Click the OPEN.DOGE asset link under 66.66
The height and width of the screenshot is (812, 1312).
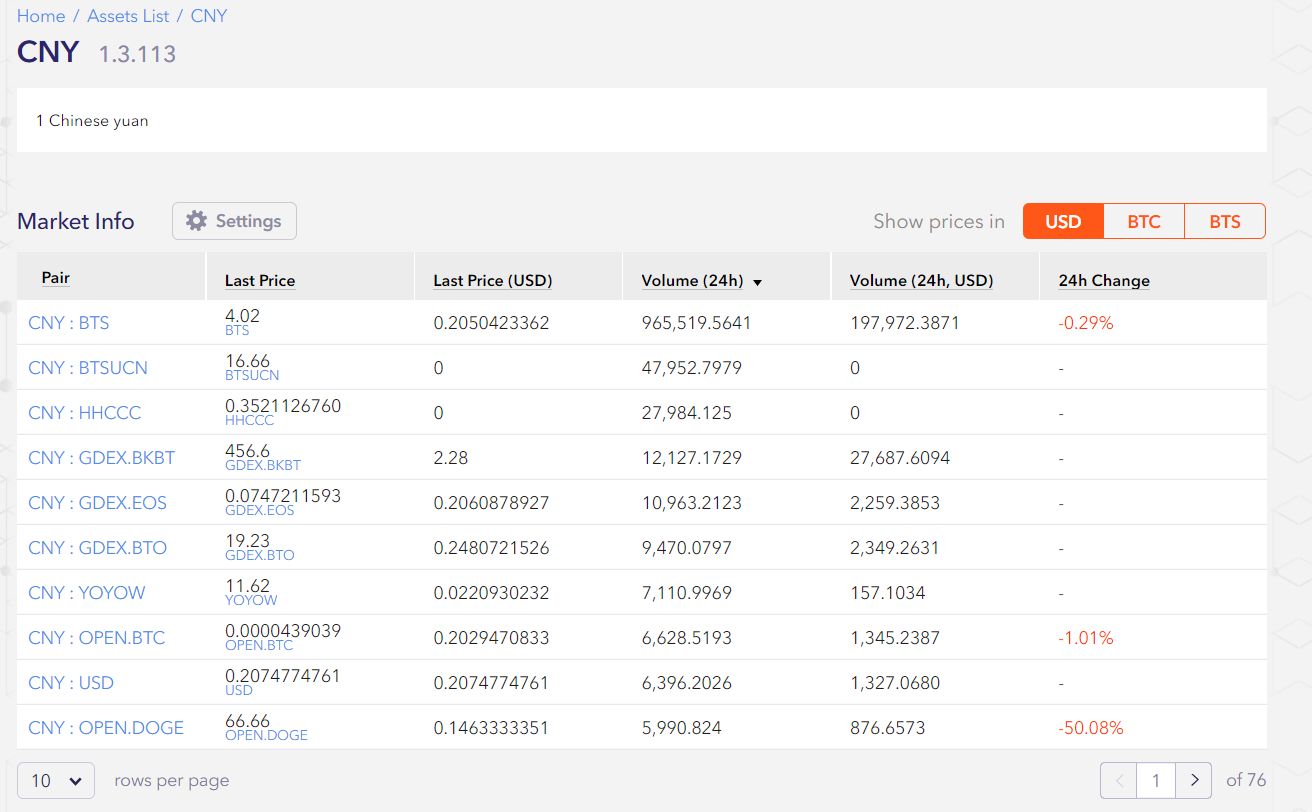pos(266,735)
